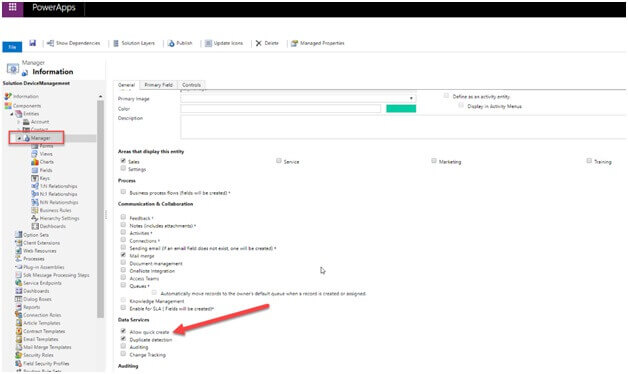Click the Reports icon in tree
The width and height of the screenshot is (628, 374).
pyautogui.click(x=18, y=307)
